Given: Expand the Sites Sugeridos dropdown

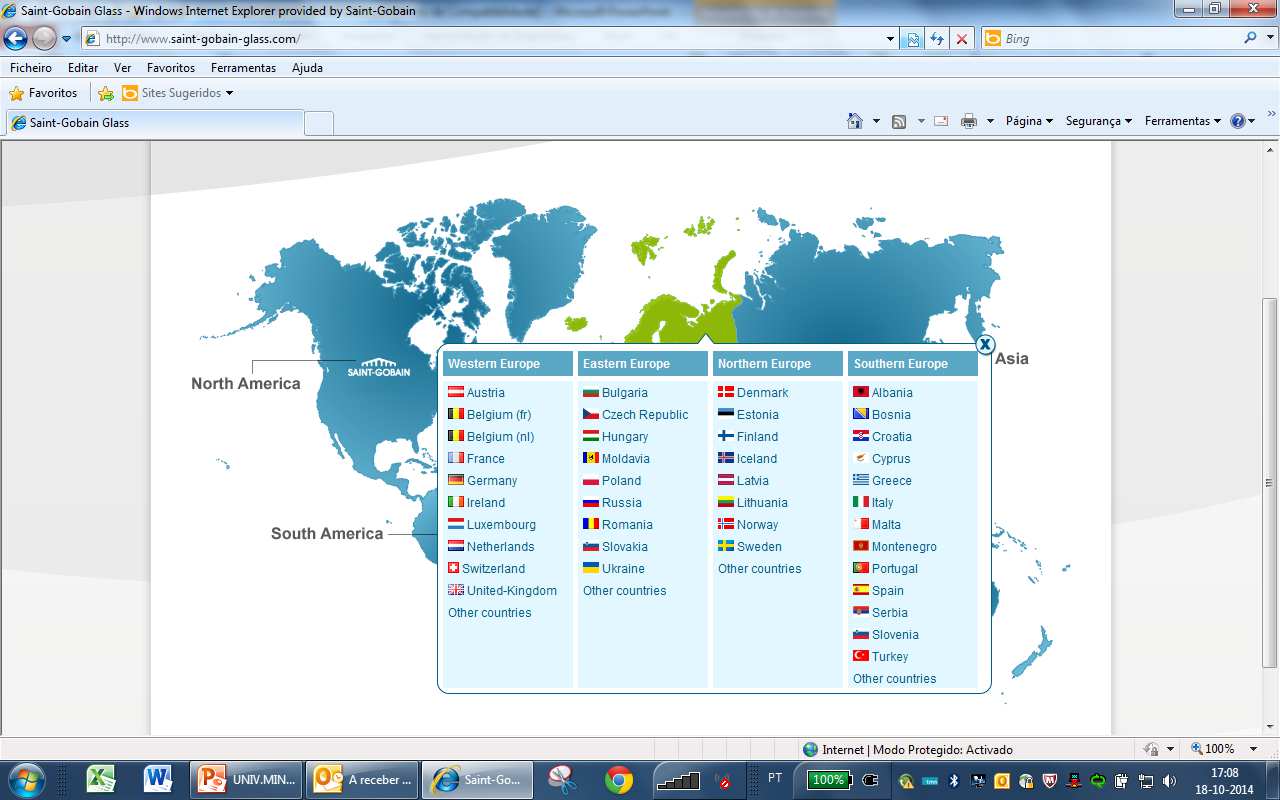Looking at the screenshot, I should pyautogui.click(x=229, y=93).
